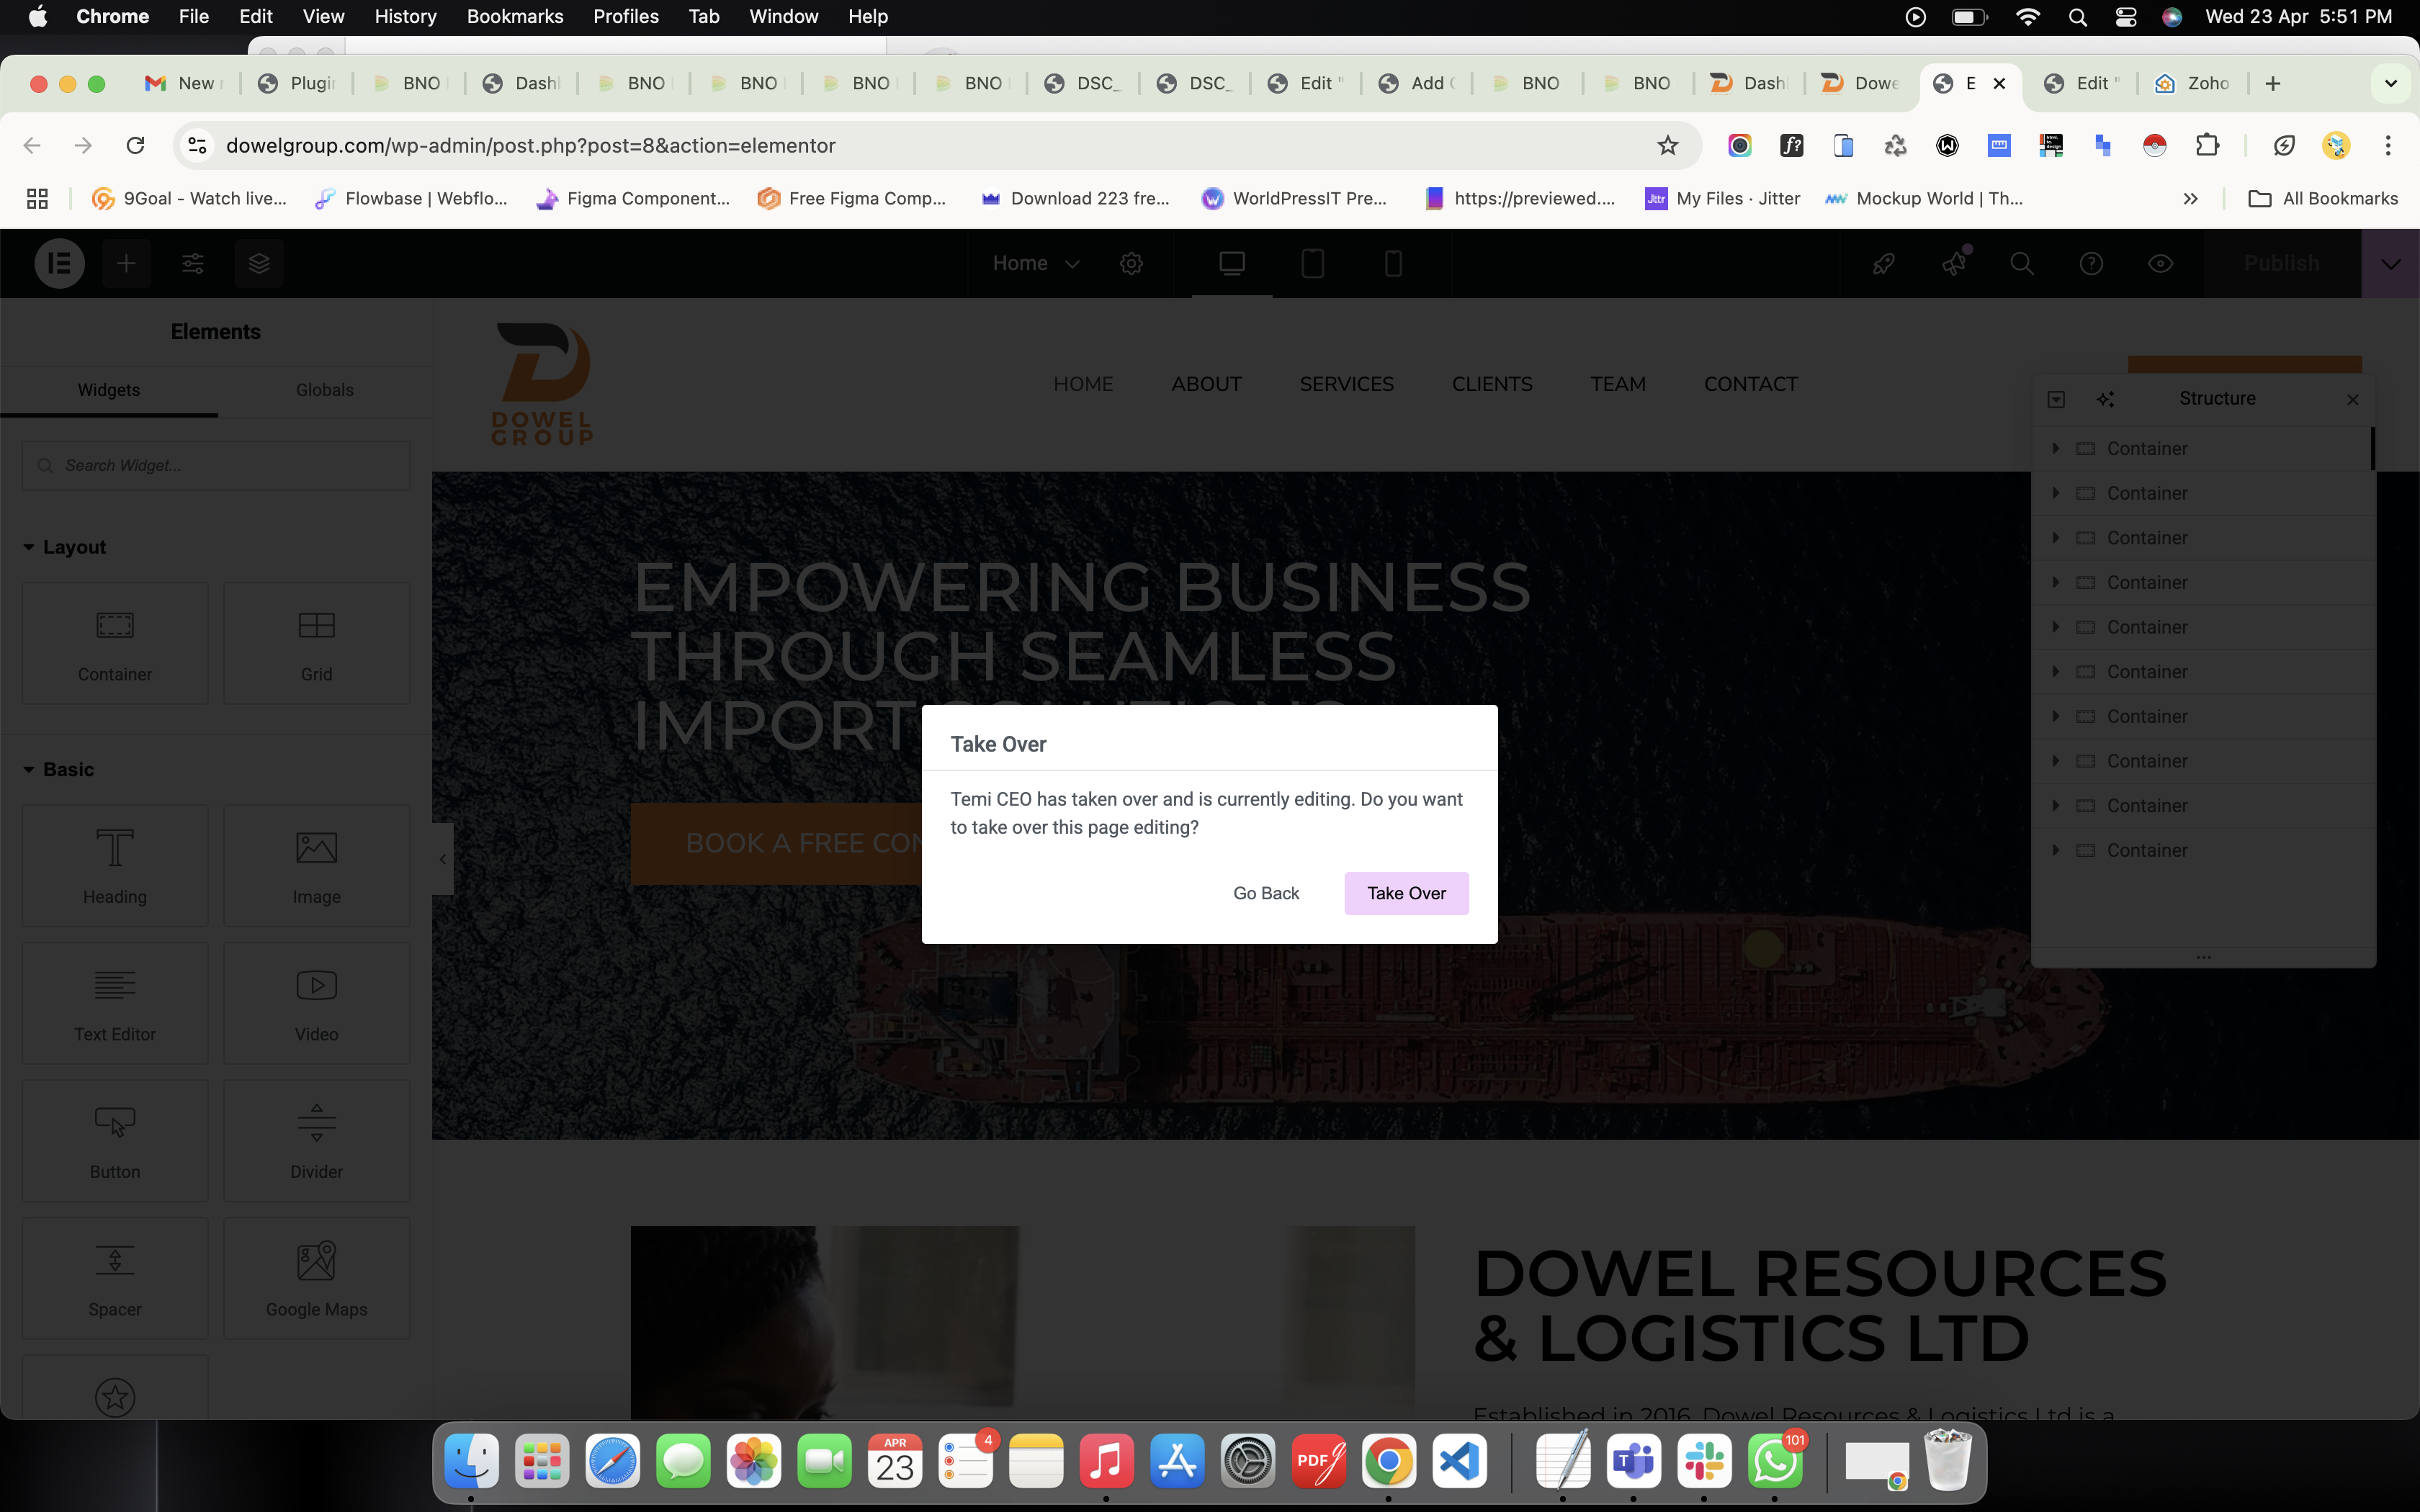The image size is (2420, 1512).
Task: Preview changes with the eye icon
Action: [x=2160, y=263]
